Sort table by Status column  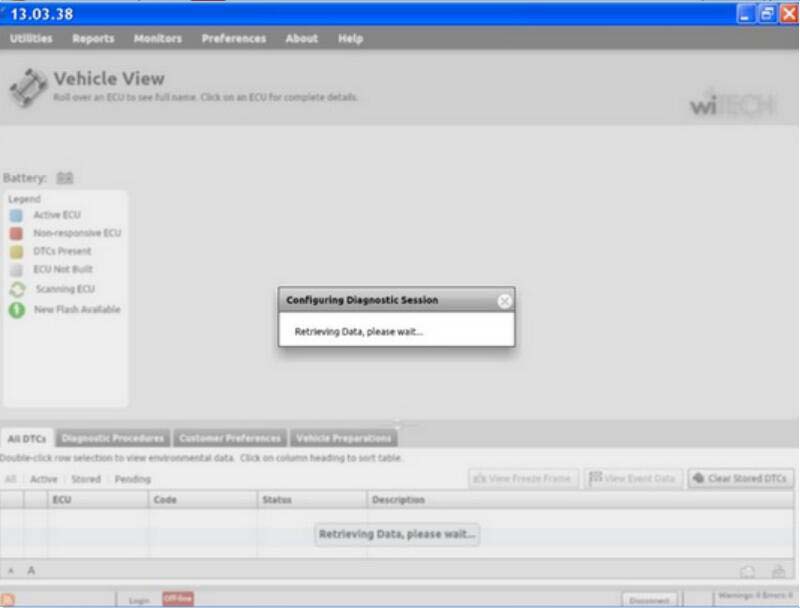tap(312, 500)
